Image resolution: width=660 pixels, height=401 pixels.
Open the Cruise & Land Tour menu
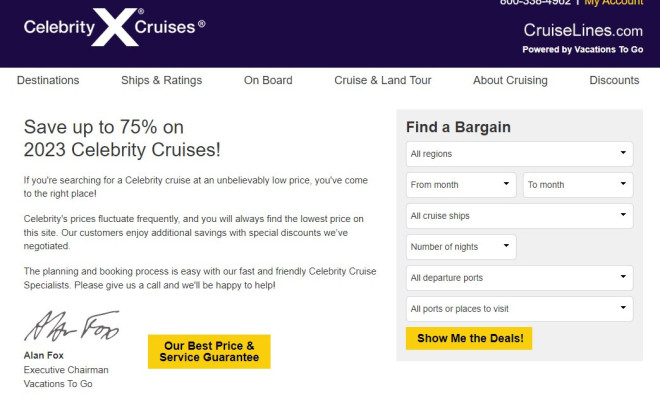click(x=383, y=80)
